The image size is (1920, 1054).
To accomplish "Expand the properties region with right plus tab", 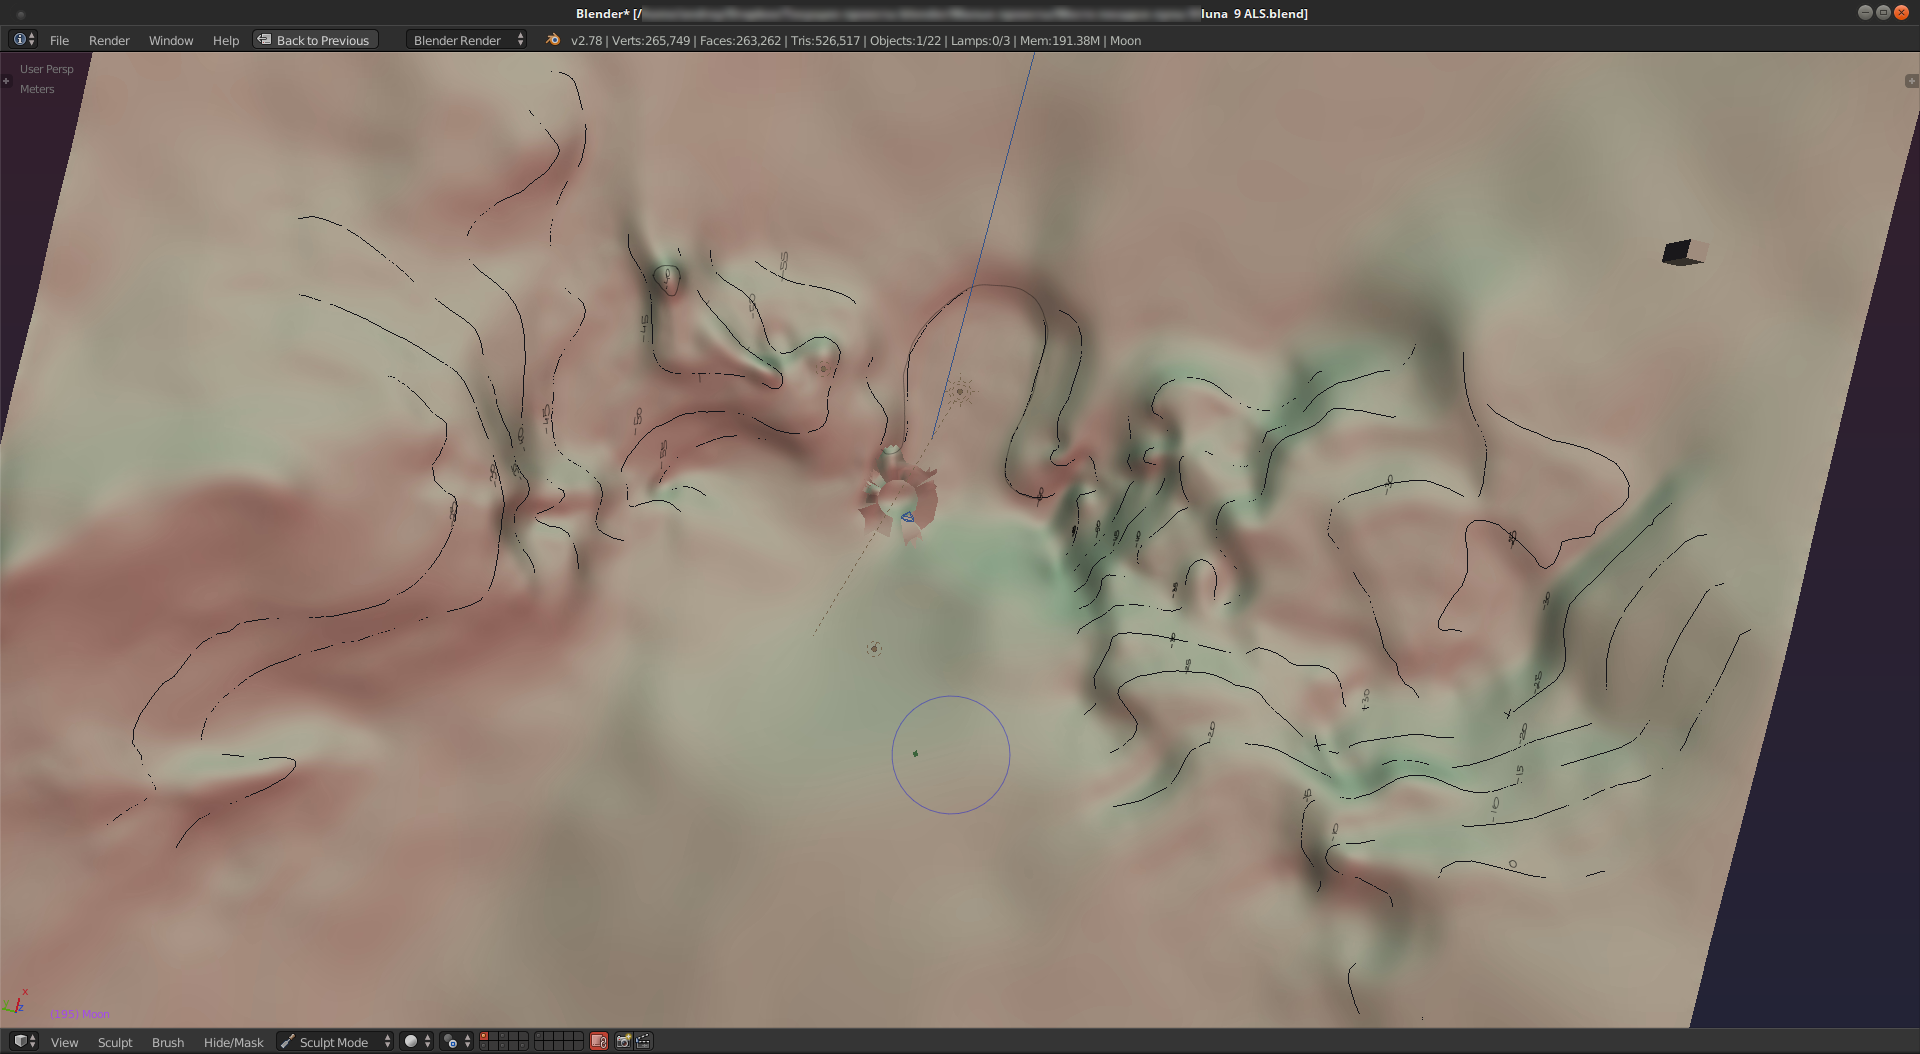I will click(1912, 81).
